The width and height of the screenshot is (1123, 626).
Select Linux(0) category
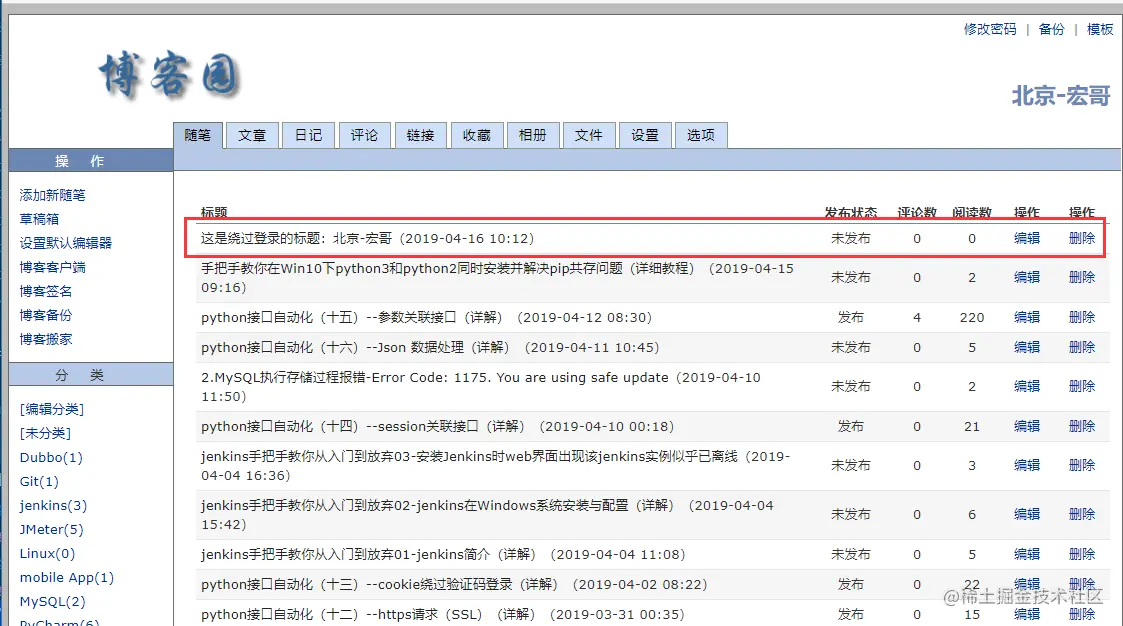pyautogui.click(x=47, y=554)
